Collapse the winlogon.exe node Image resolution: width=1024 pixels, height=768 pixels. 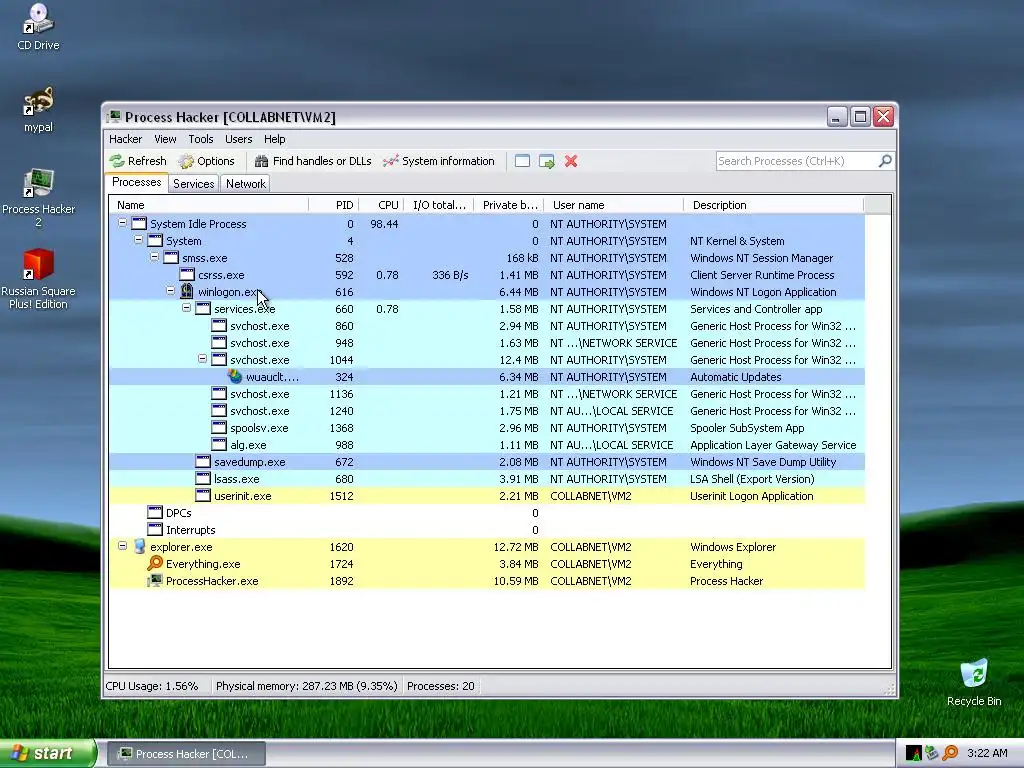pyautogui.click(x=170, y=291)
